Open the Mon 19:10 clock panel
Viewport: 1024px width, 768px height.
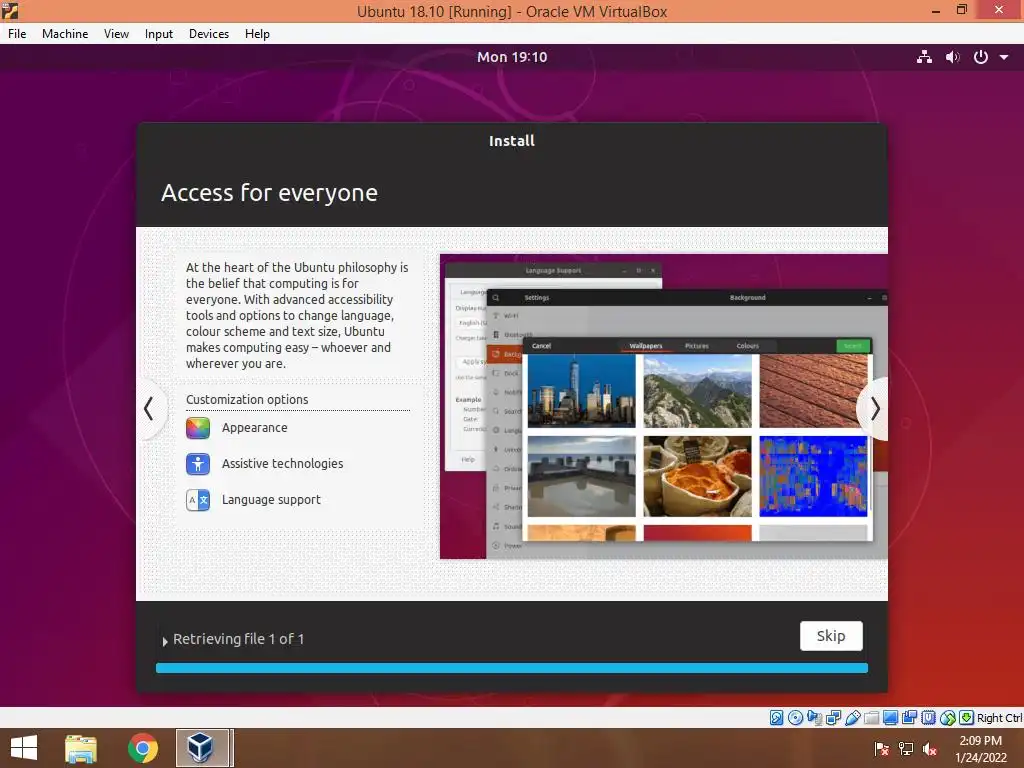pyautogui.click(x=512, y=57)
